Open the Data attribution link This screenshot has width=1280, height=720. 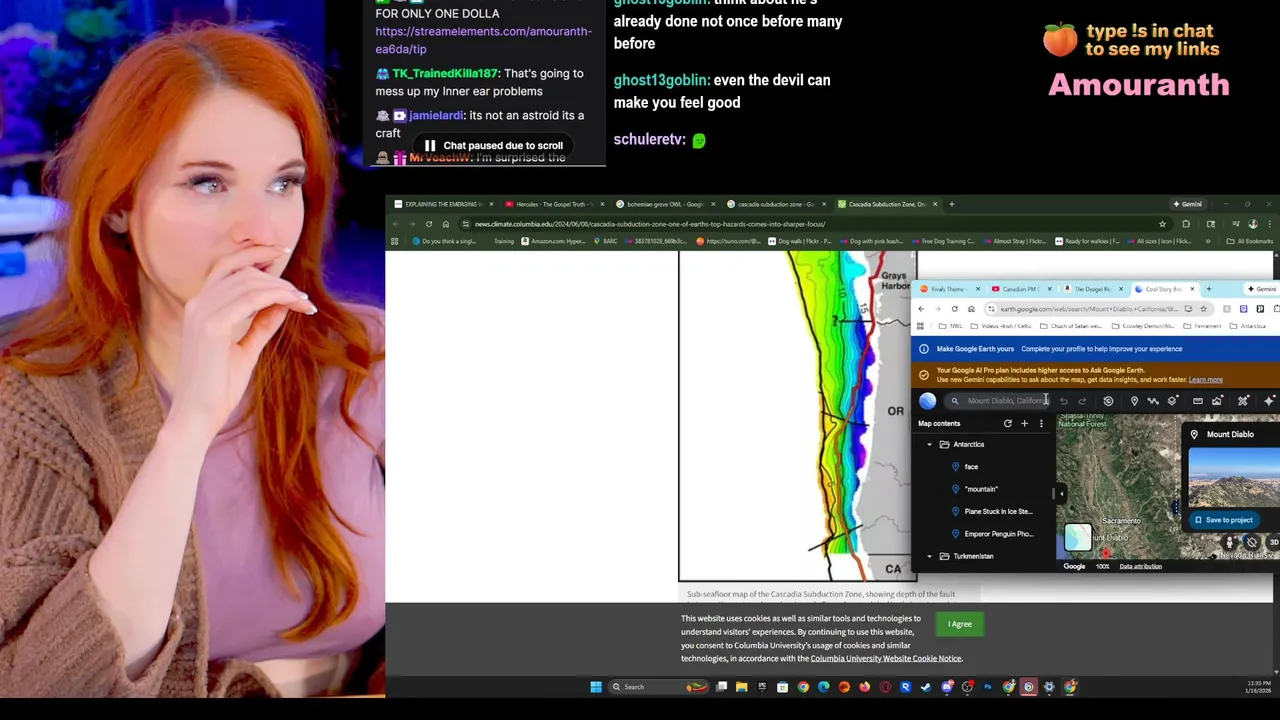tap(1140, 567)
